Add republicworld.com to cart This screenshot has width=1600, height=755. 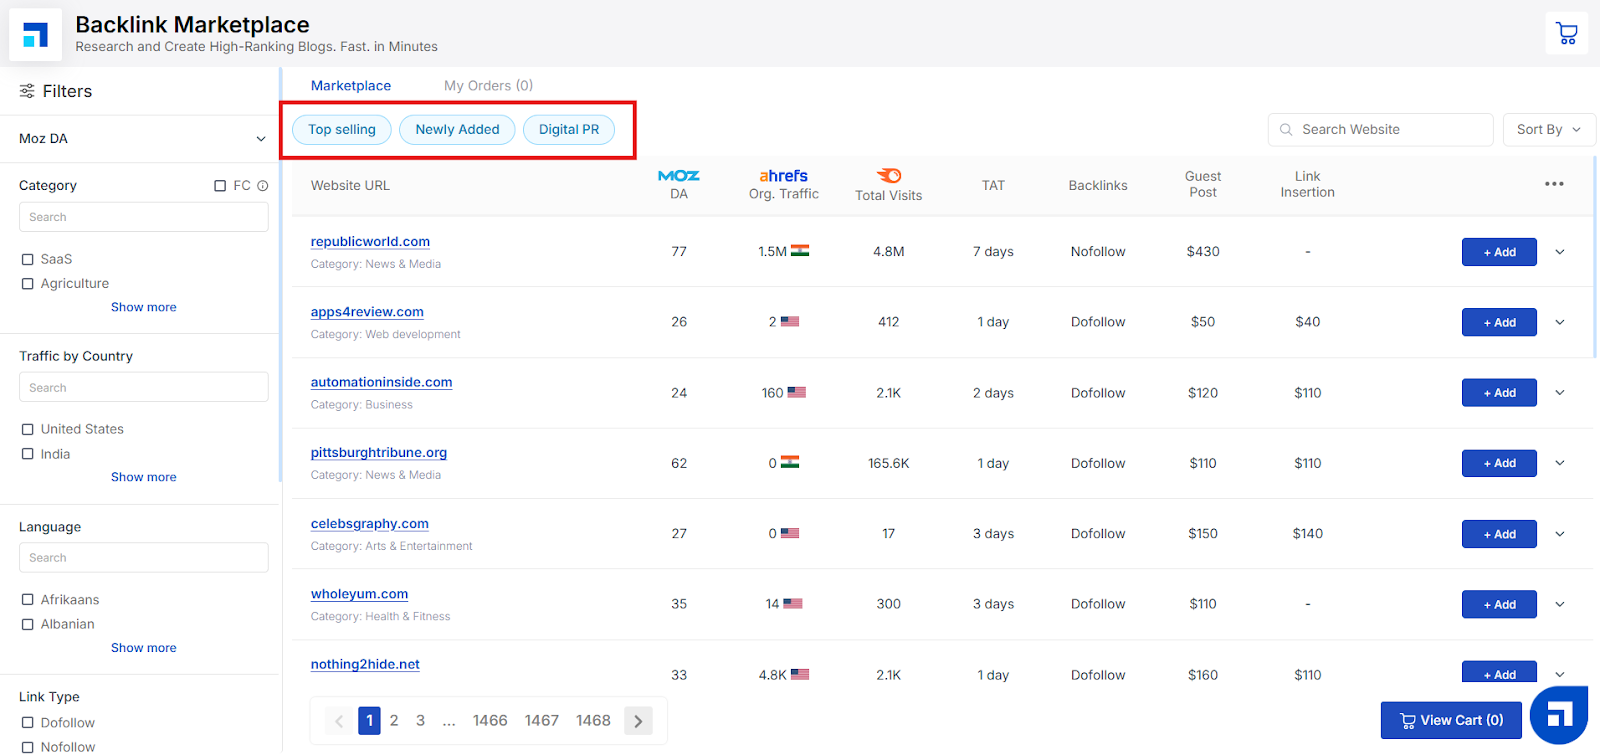[x=1499, y=252]
